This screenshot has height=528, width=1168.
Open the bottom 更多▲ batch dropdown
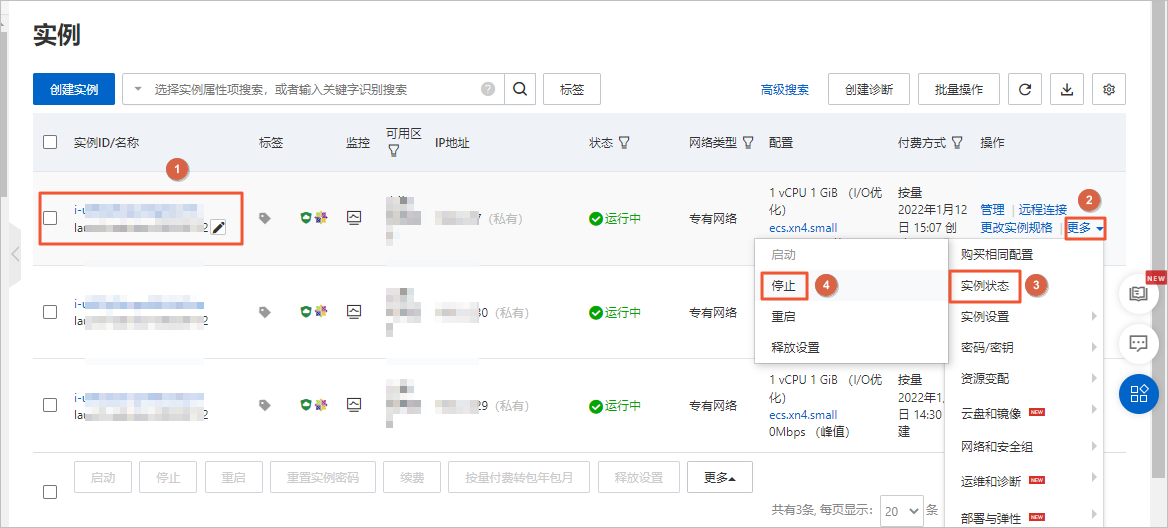point(720,477)
